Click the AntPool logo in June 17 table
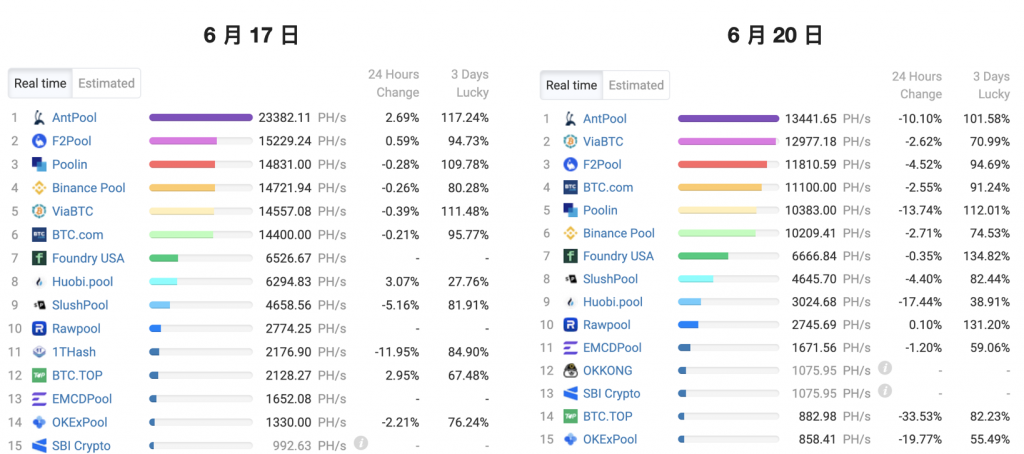The image size is (1024, 454). point(40,117)
